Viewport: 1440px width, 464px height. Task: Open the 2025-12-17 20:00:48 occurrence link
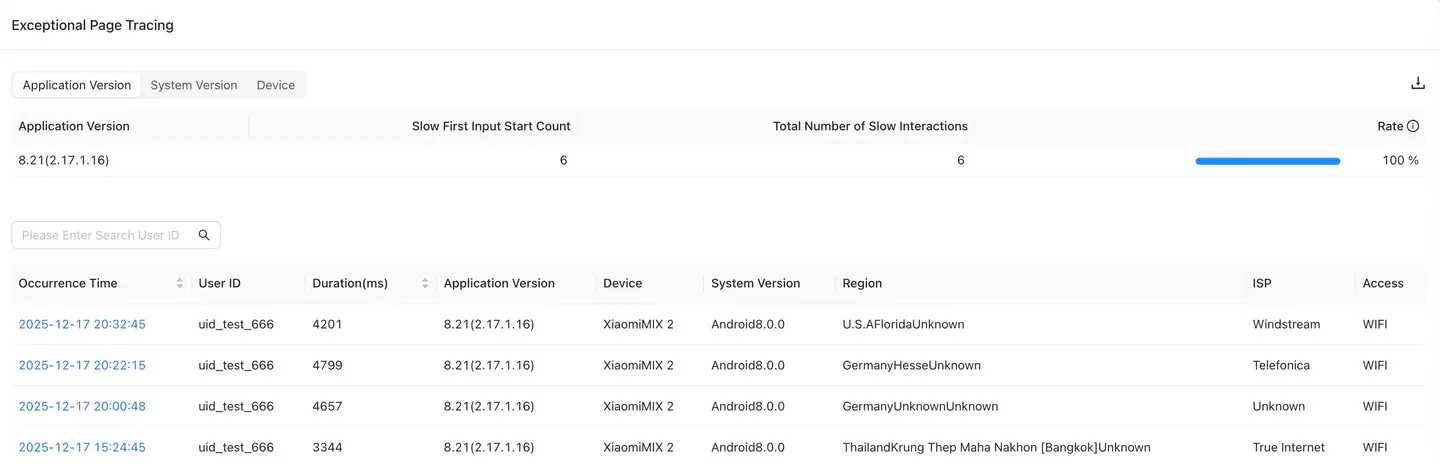click(82, 406)
